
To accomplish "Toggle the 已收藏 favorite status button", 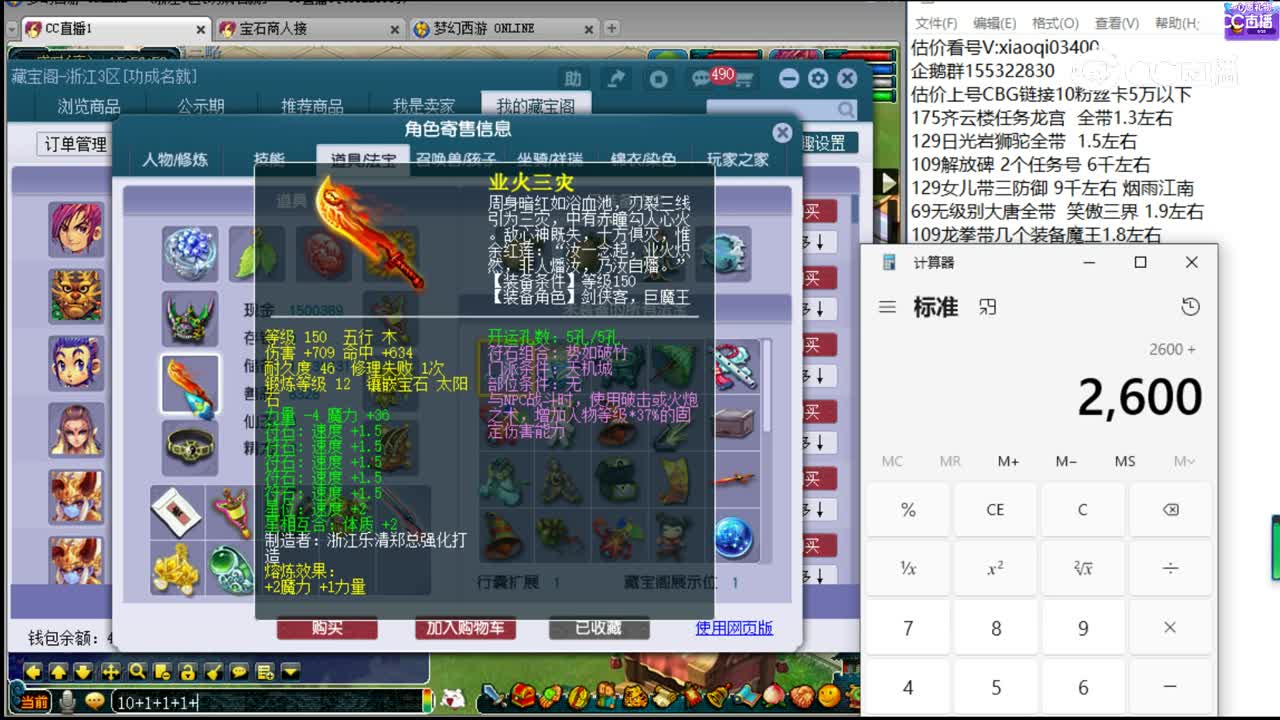I will [597, 628].
